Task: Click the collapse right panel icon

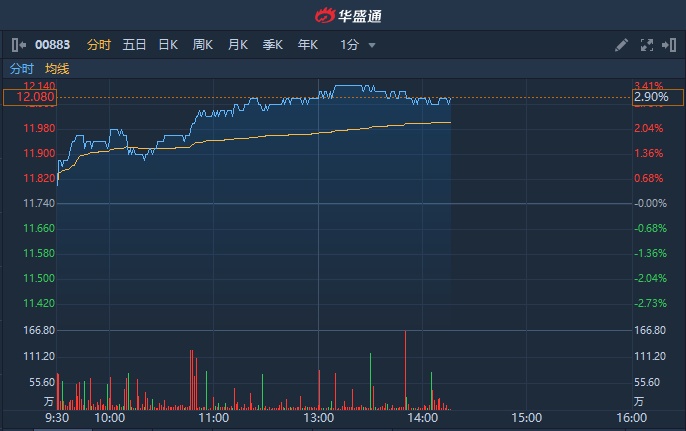Action: [669, 45]
